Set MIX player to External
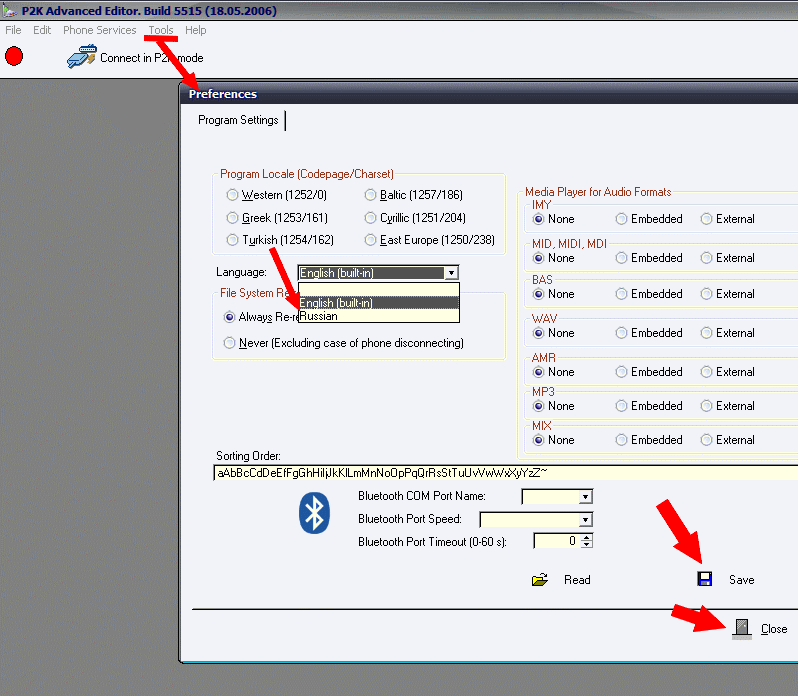Viewport: 798px width, 696px height. click(x=706, y=440)
